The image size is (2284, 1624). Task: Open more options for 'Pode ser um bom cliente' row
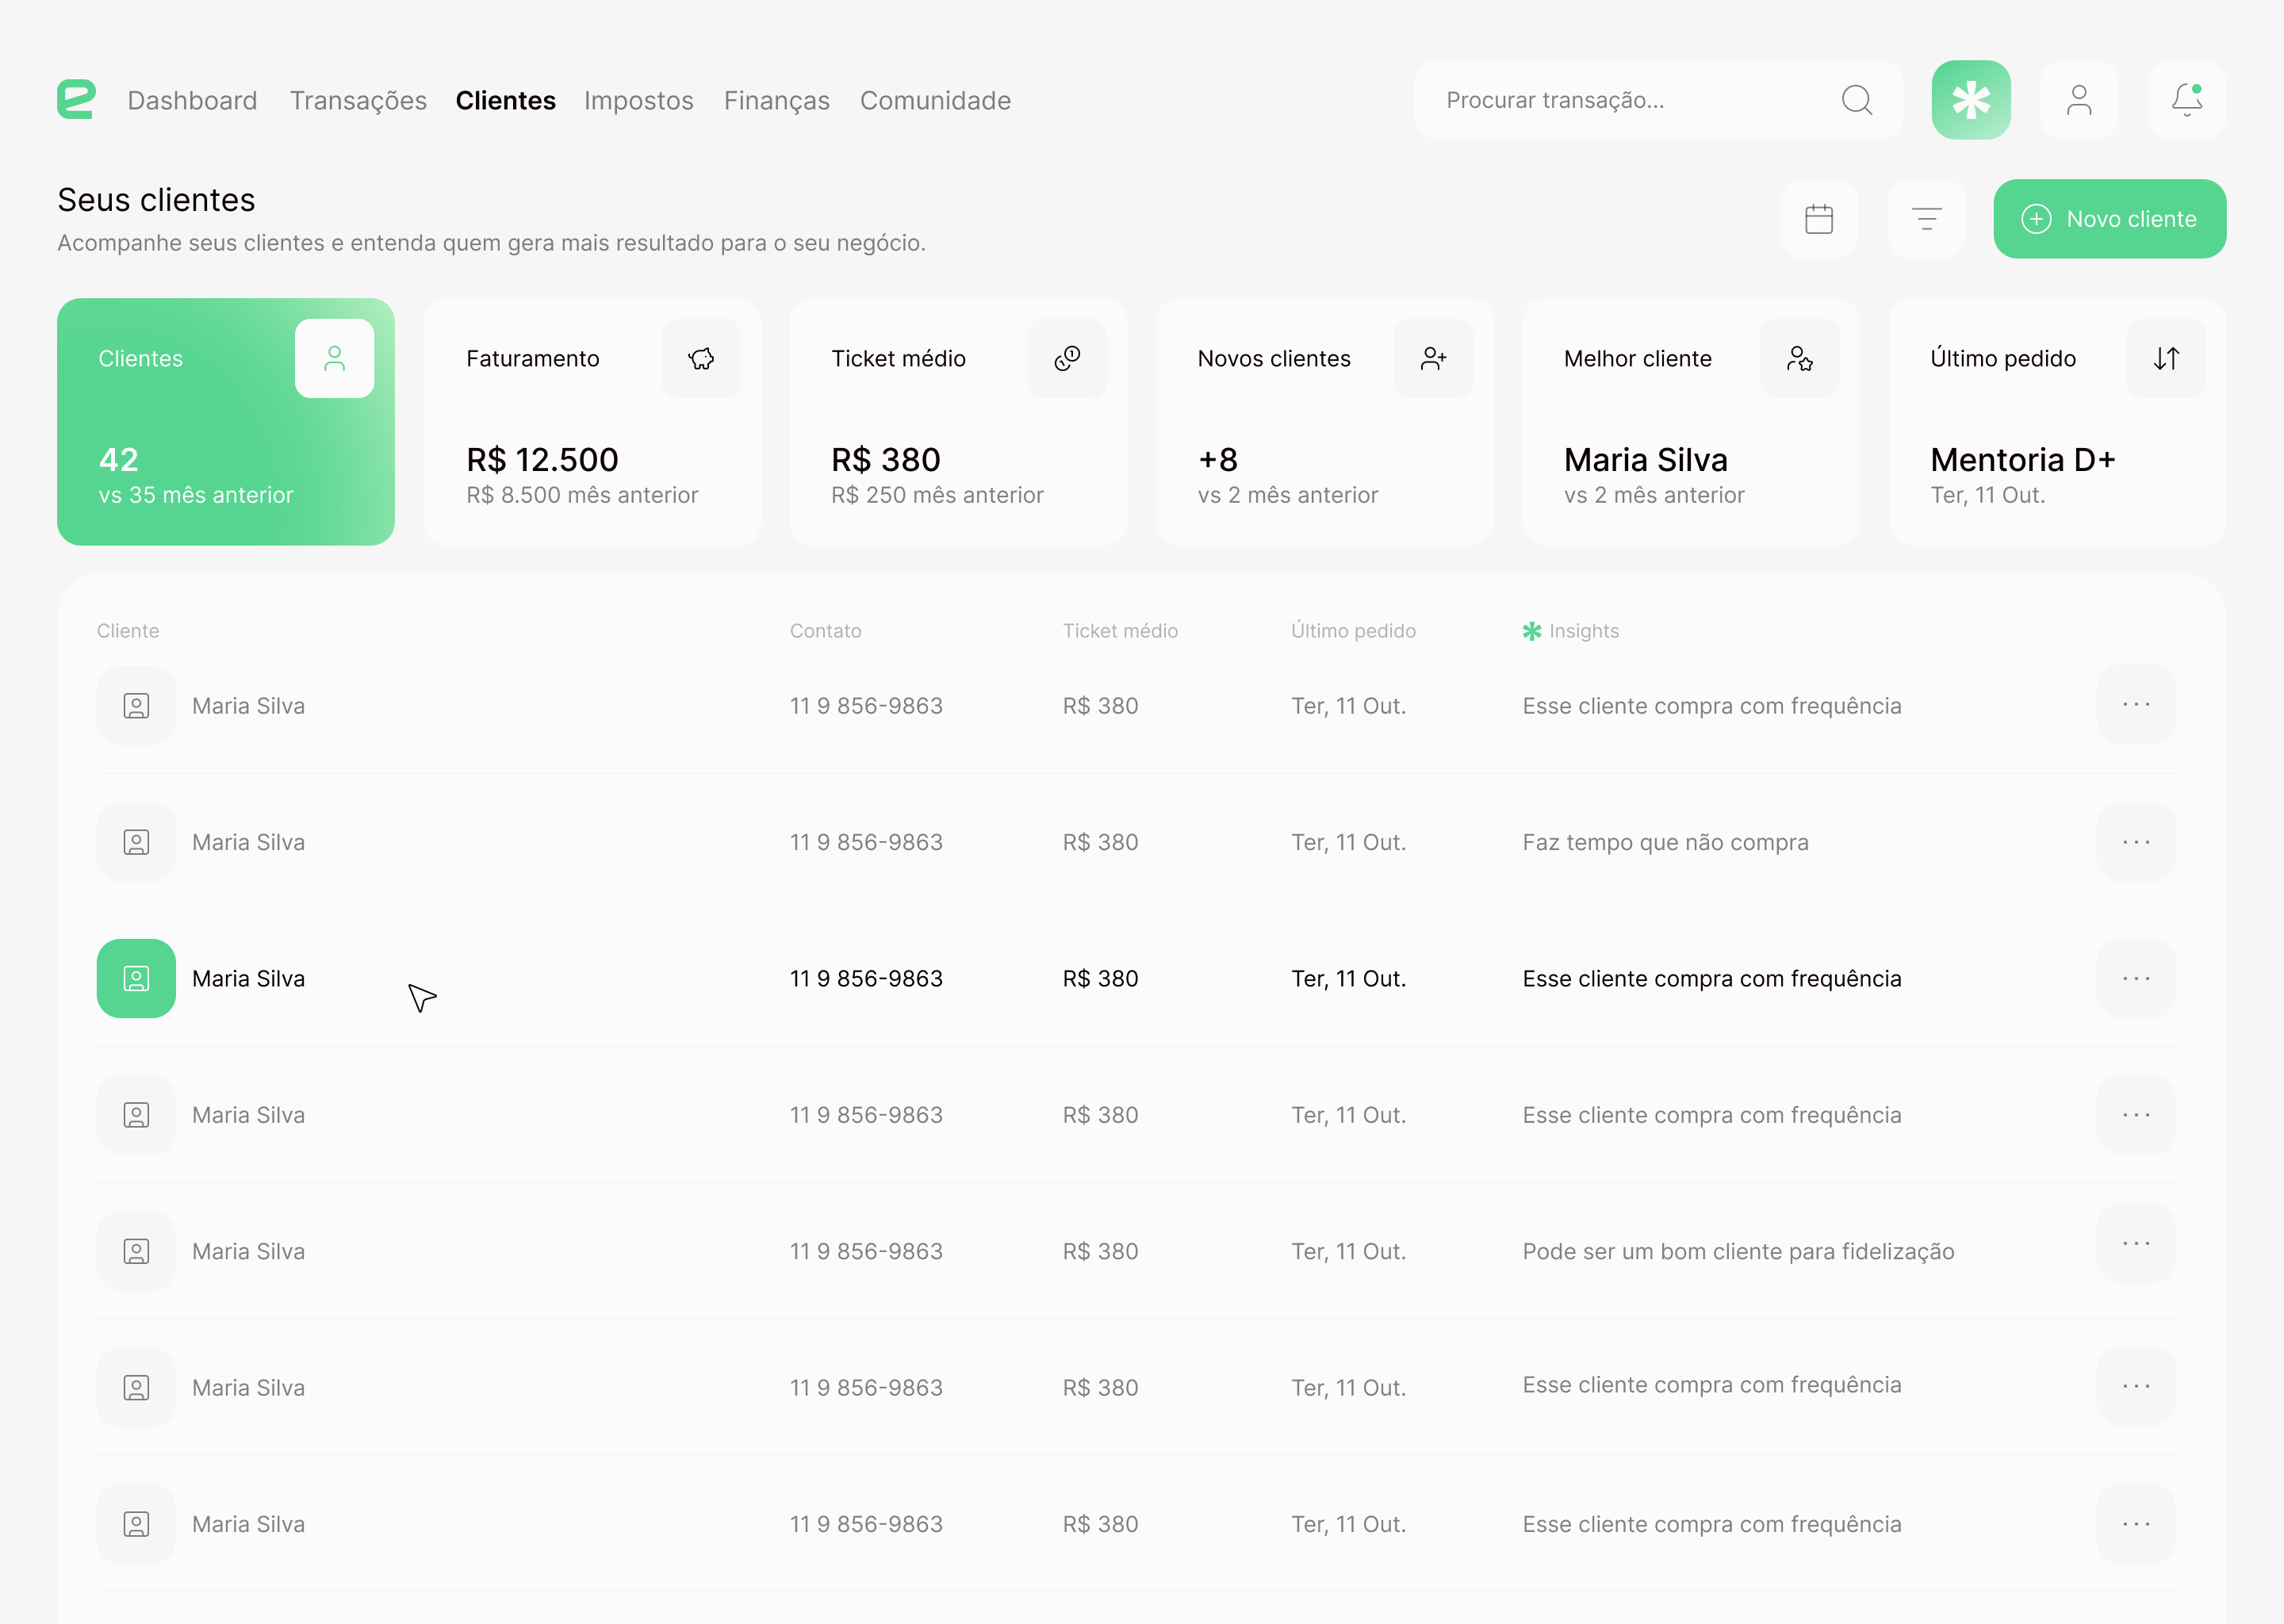tap(2136, 1244)
